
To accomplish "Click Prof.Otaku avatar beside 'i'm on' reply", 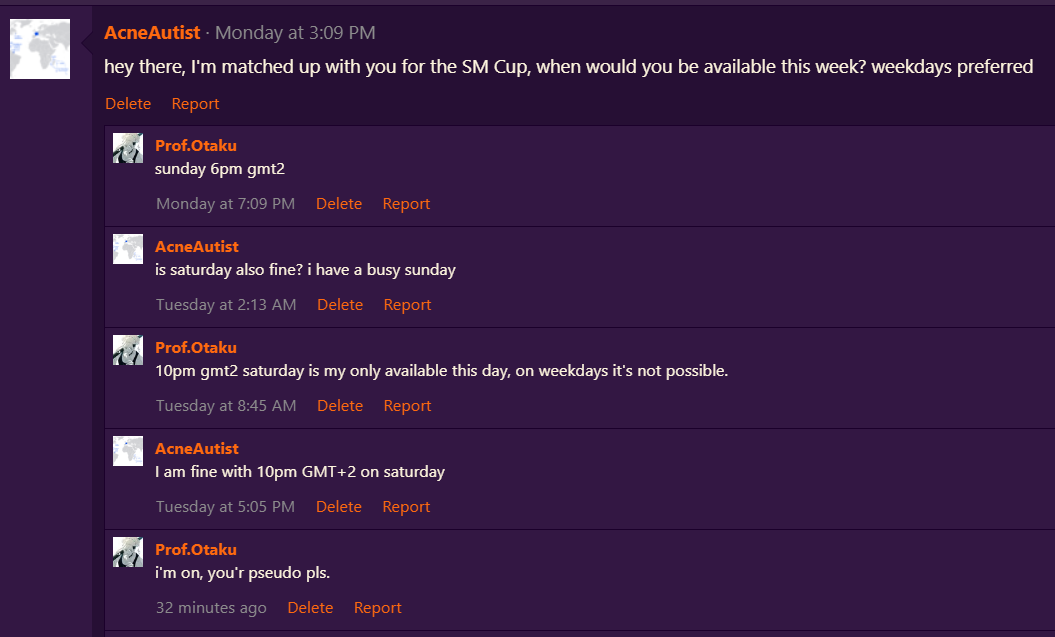I will pos(128,552).
